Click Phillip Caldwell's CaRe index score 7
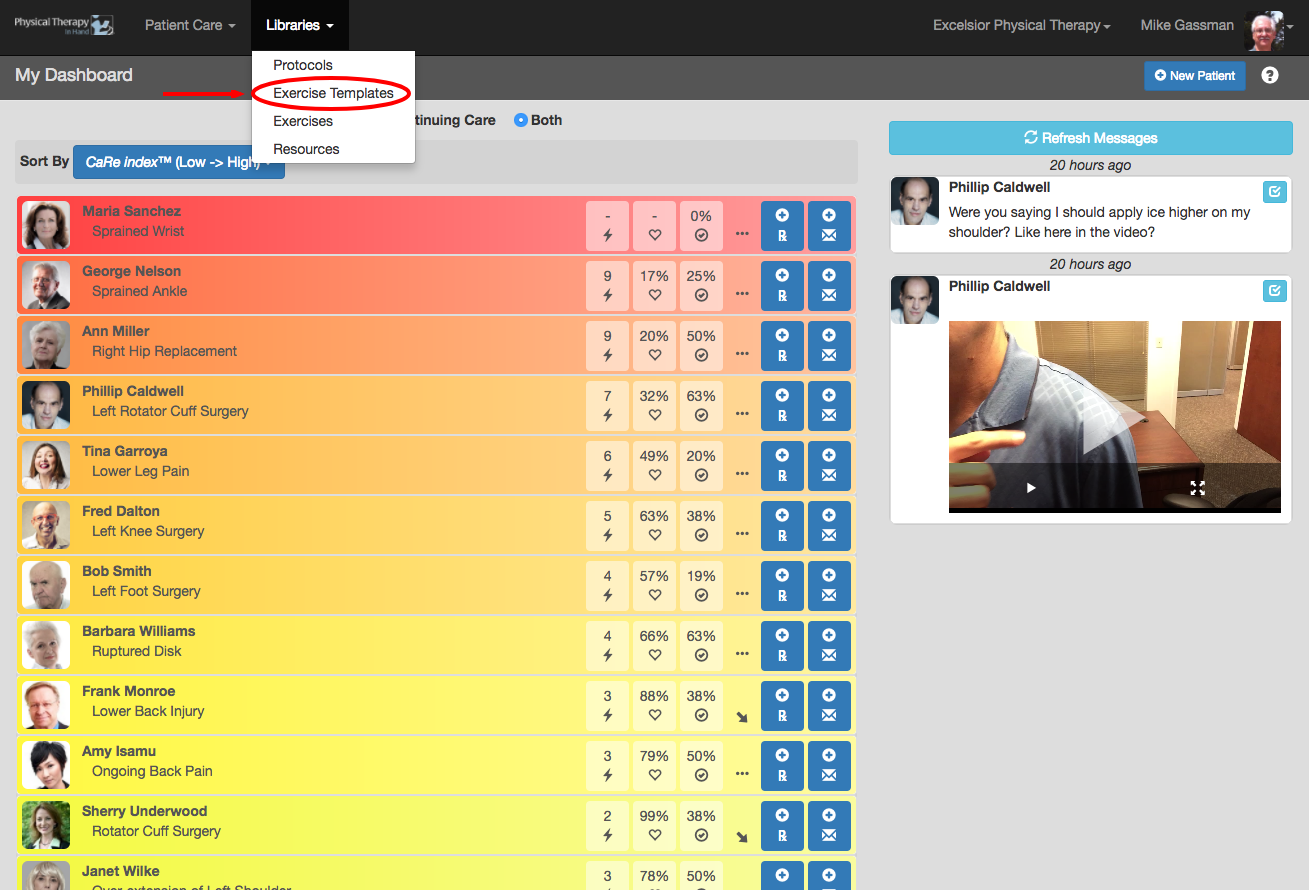Image resolution: width=1309 pixels, height=890 pixels. click(607, 396)
